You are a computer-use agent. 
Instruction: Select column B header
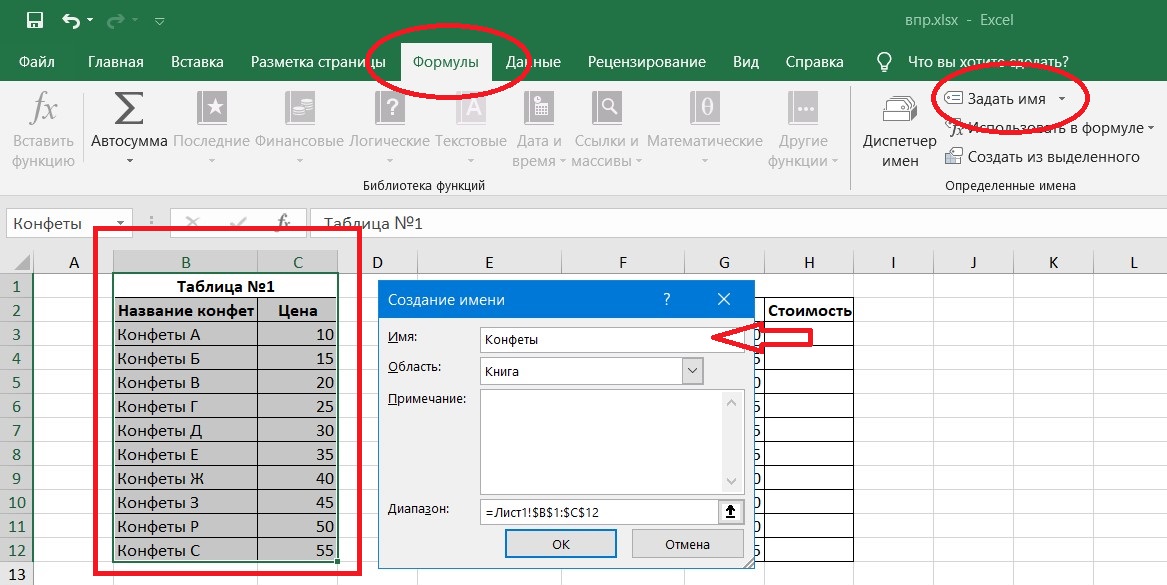click(185, 262)
